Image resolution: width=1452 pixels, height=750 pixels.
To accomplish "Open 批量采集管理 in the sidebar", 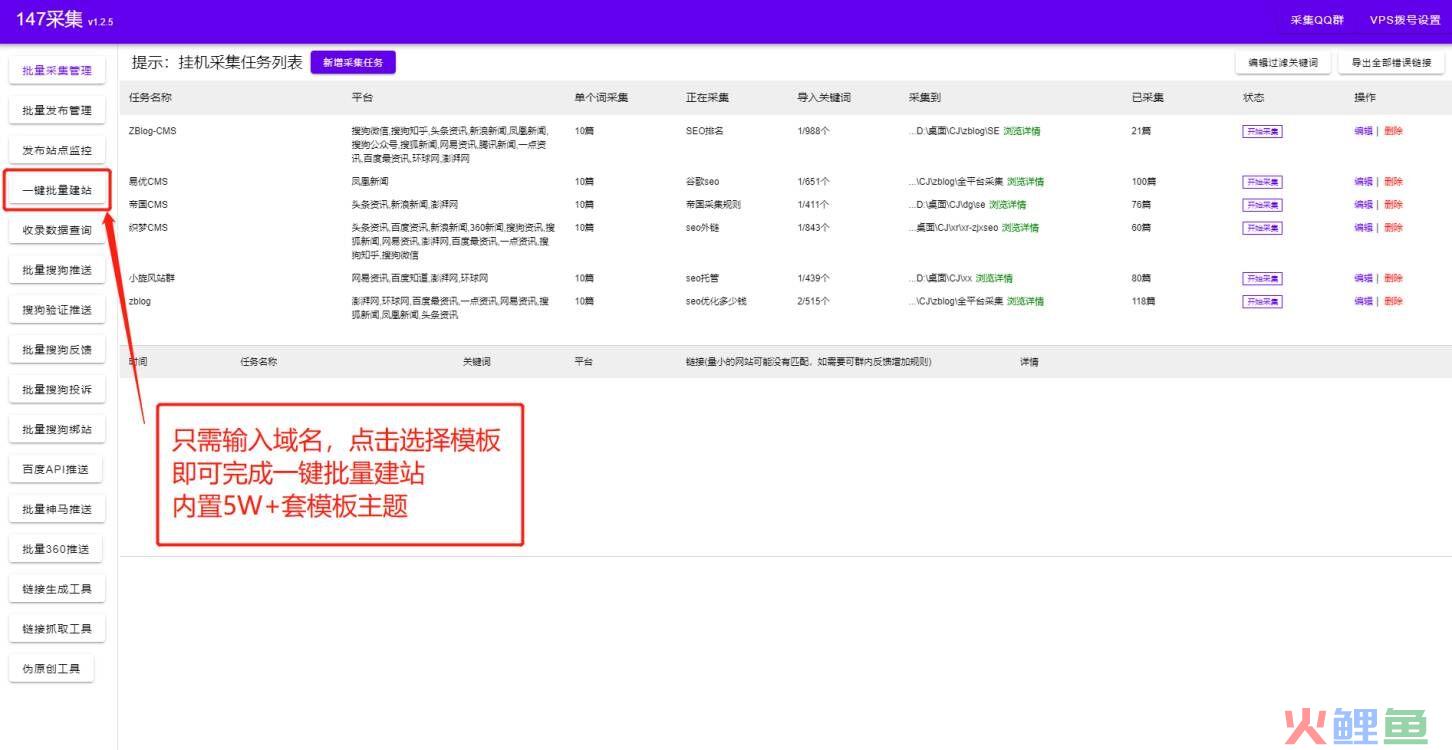I will point(57,71).
